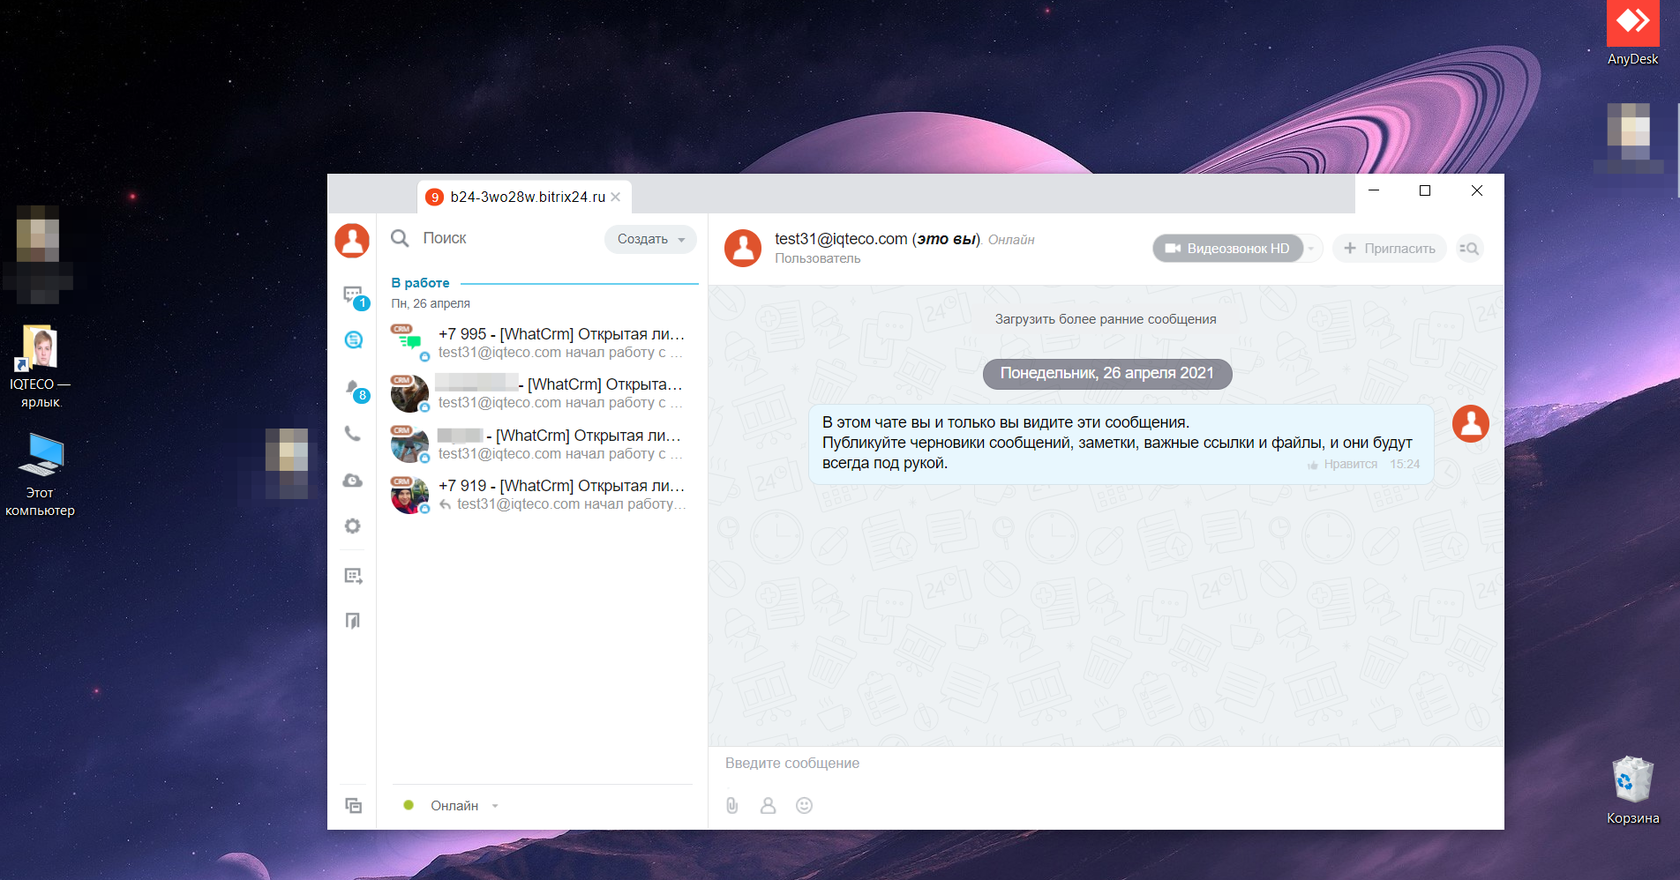Image resolution: width=1680 pixels, height=880 pixels.
Task: Select b24-3wo28w.bitrix24.ru tab
Action: (524, 197)
